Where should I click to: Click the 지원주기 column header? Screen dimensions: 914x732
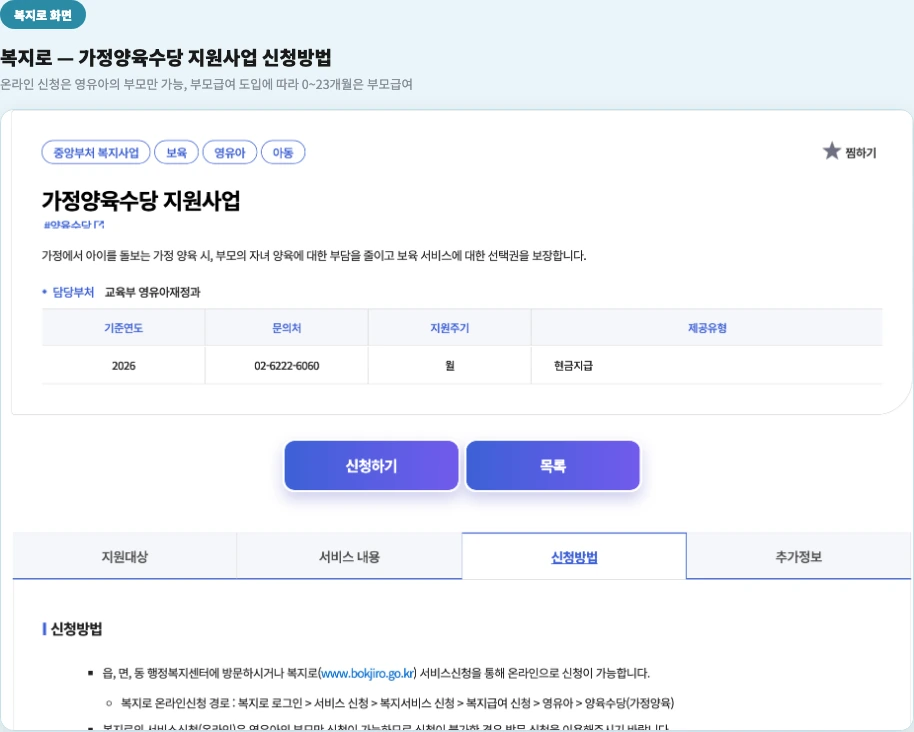(x=449, y=328)
